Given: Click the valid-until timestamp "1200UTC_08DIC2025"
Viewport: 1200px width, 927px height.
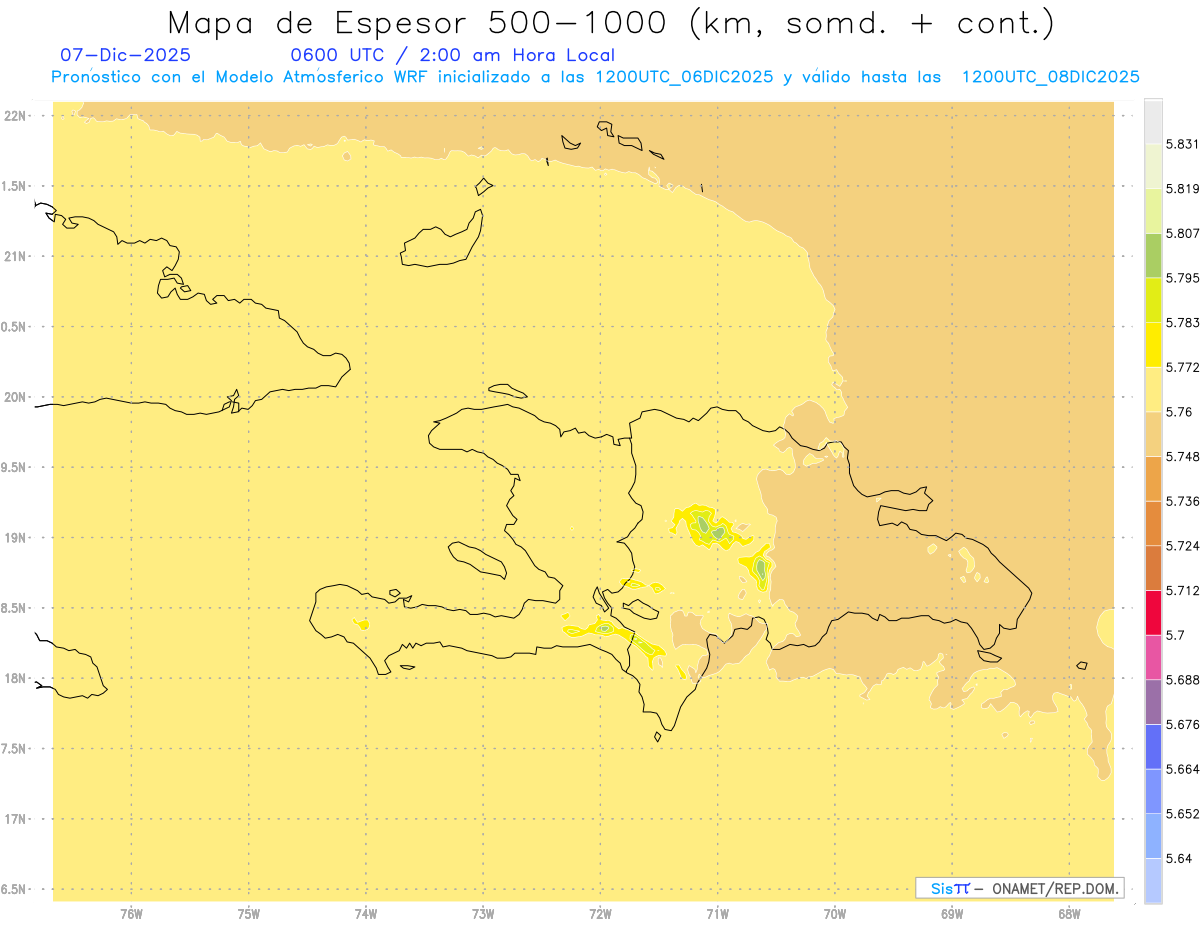Looking at the screenshot, I should pyautogui.click(x=1050, y=77).
